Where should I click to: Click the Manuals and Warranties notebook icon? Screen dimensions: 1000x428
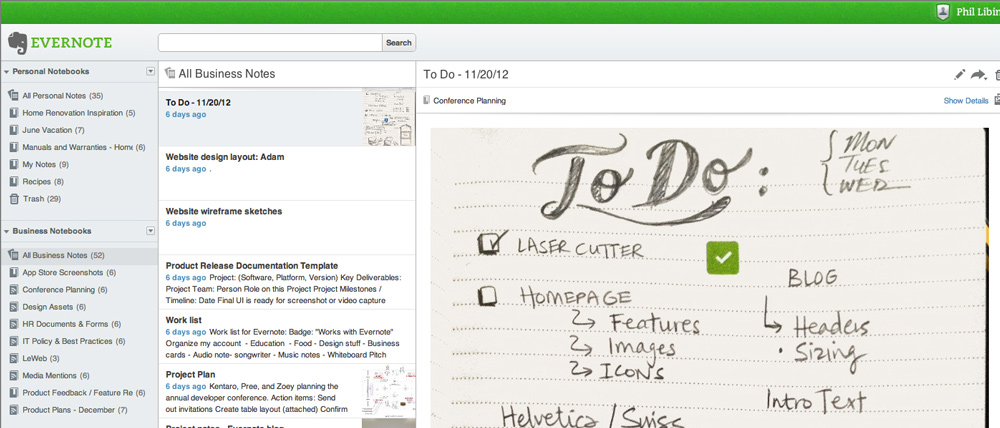pos(14,147)
